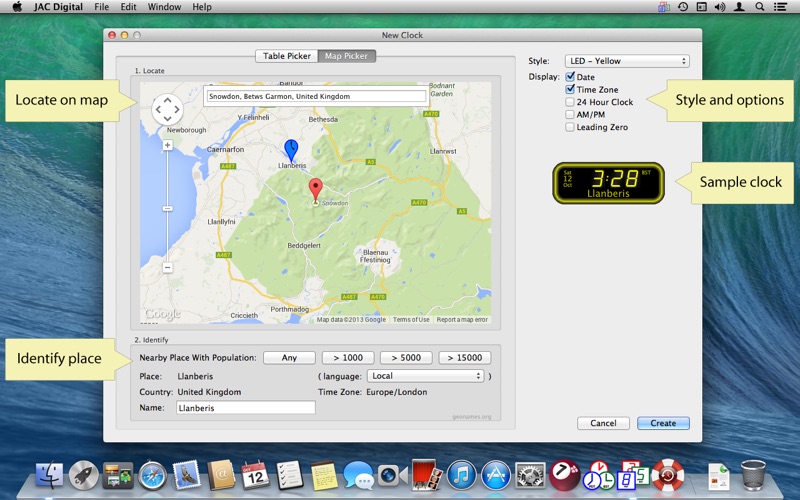This screenshot has width=800, height=500.
Task: Click the Name field containing Llanberis
Action: 246,408
